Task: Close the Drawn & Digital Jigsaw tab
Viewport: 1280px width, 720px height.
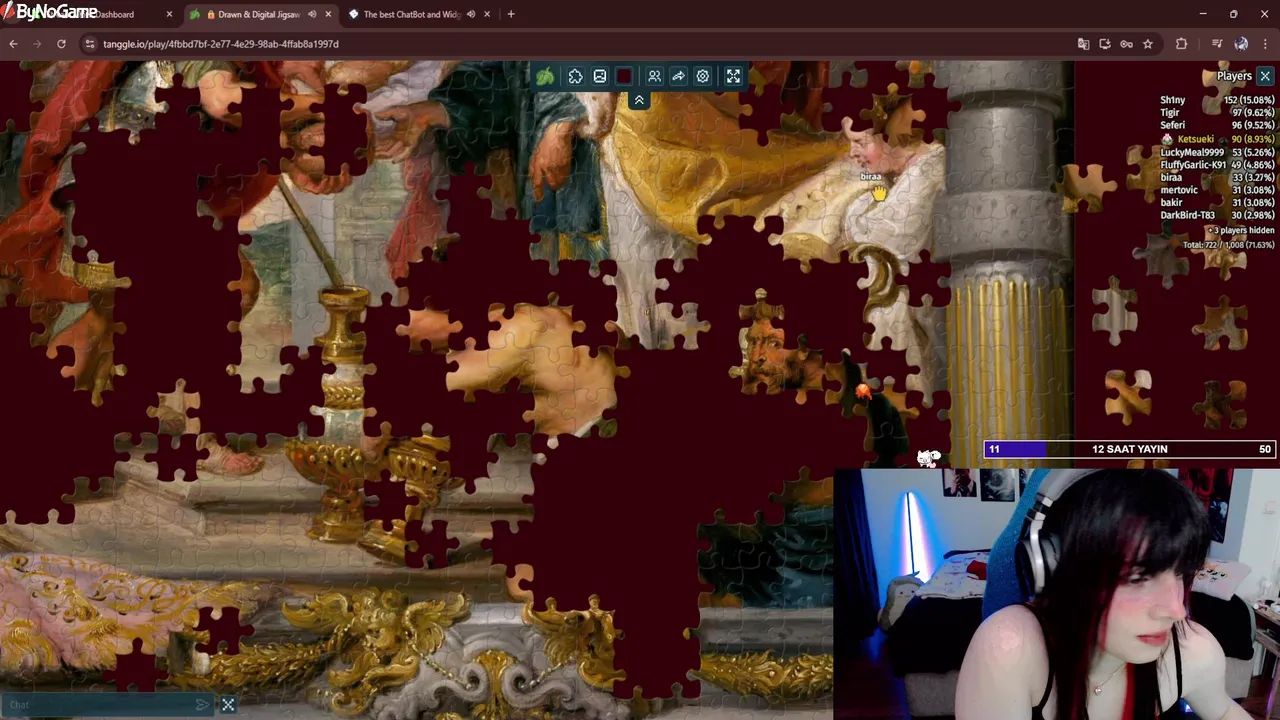Action: click(328, 14)
